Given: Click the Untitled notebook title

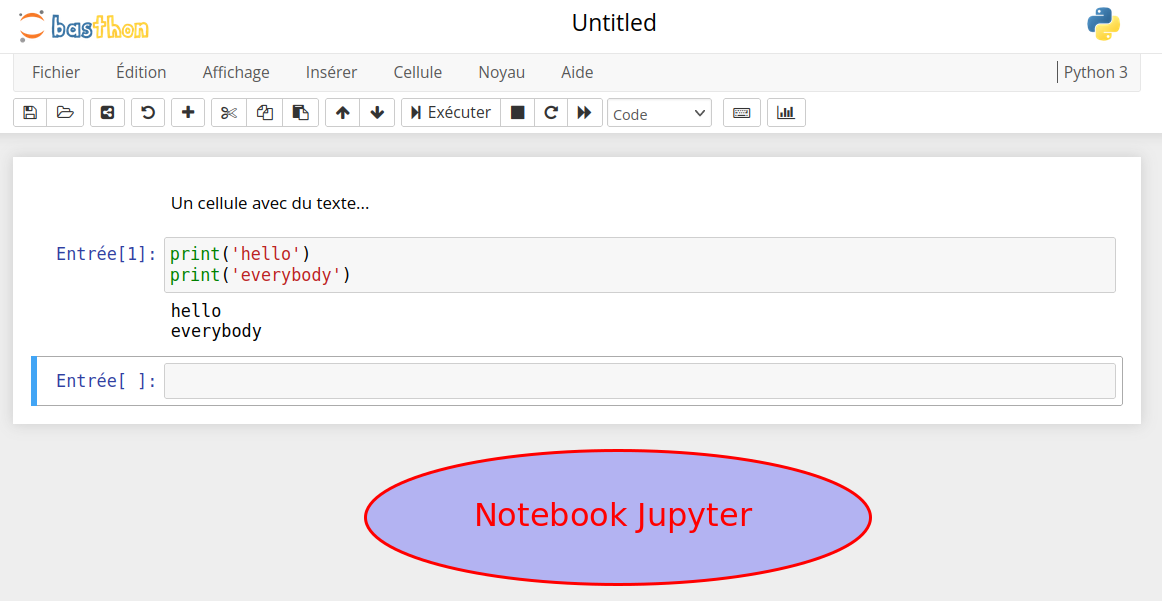Looking at the screenshot, I should click(614, 23).
